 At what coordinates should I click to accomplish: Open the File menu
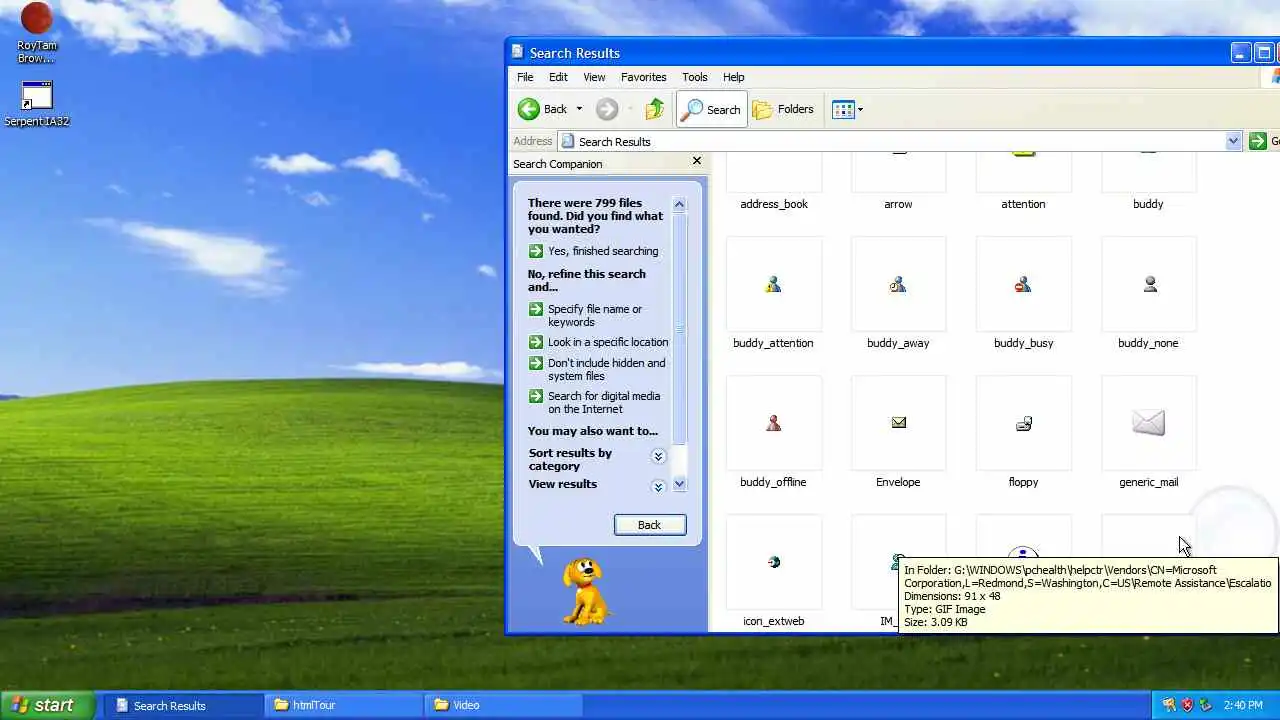tap(525, 77)
